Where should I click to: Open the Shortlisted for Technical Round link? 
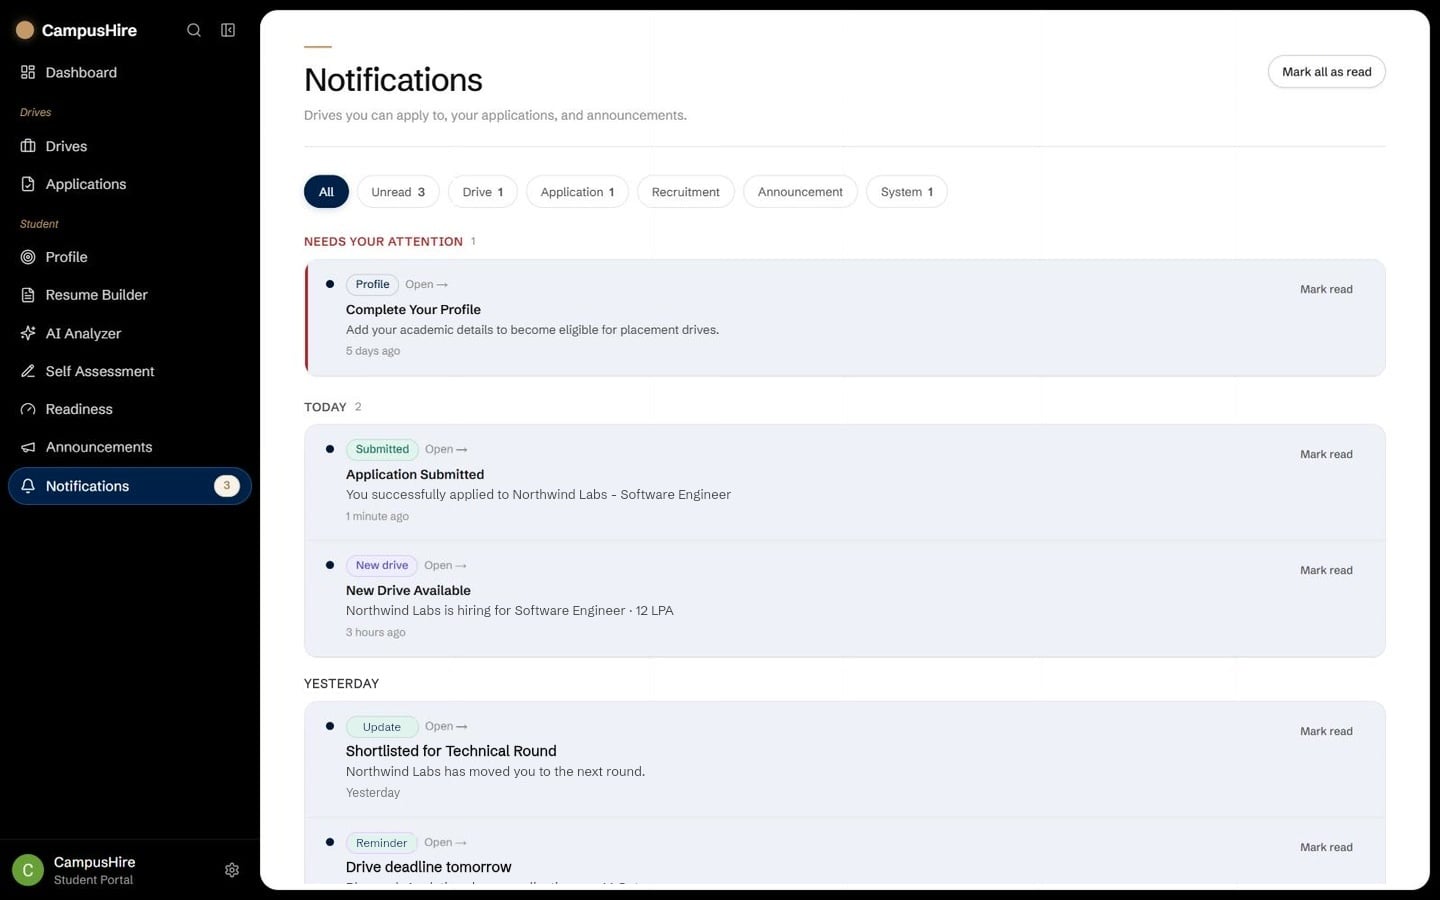click(446, 726)
